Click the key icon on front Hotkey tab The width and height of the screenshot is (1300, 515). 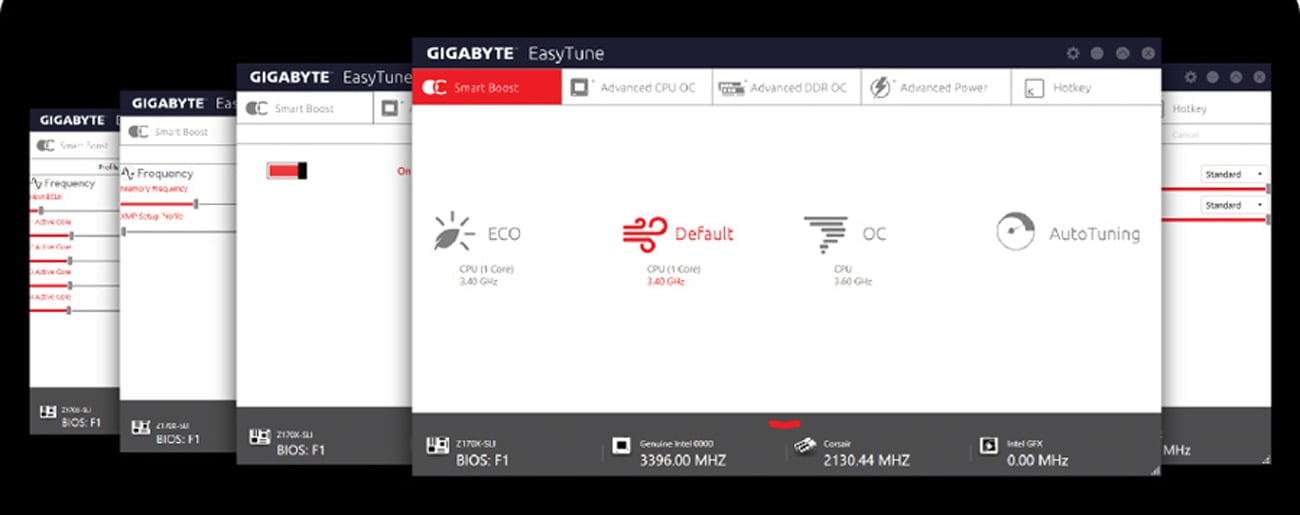pos(1034,88)
